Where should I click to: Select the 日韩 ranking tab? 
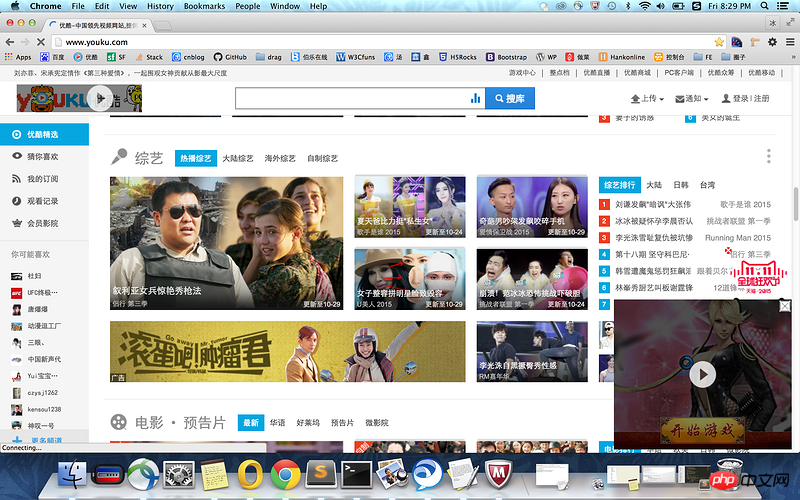click(x=681, y=185)
